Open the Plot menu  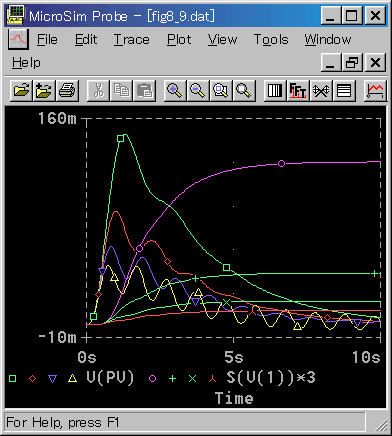point(179,40)
